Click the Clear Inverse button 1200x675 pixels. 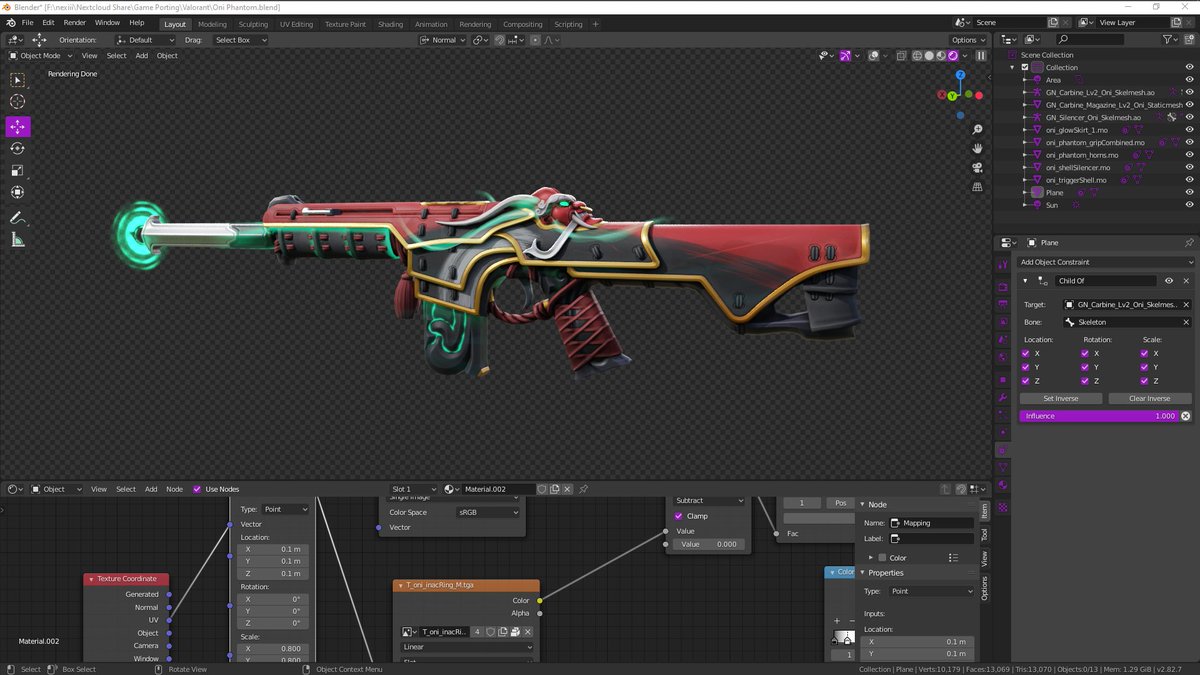(1150, 398)
